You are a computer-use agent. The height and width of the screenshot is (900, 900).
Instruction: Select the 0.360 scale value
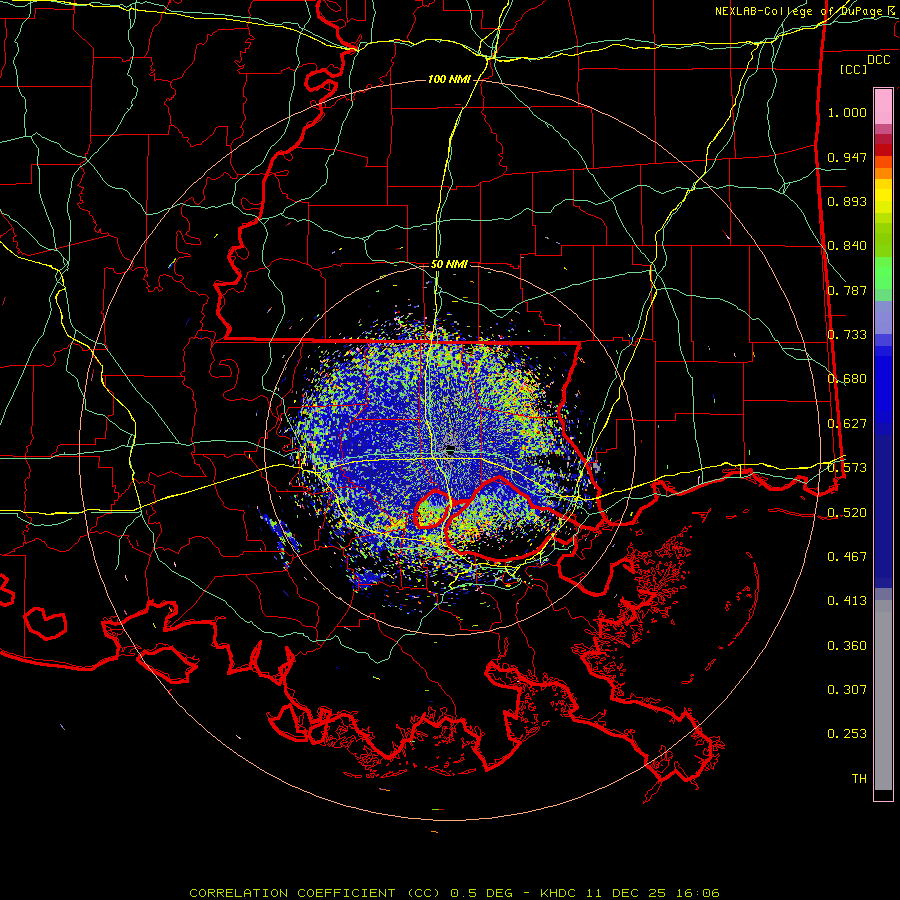click(x=847, y=646)
